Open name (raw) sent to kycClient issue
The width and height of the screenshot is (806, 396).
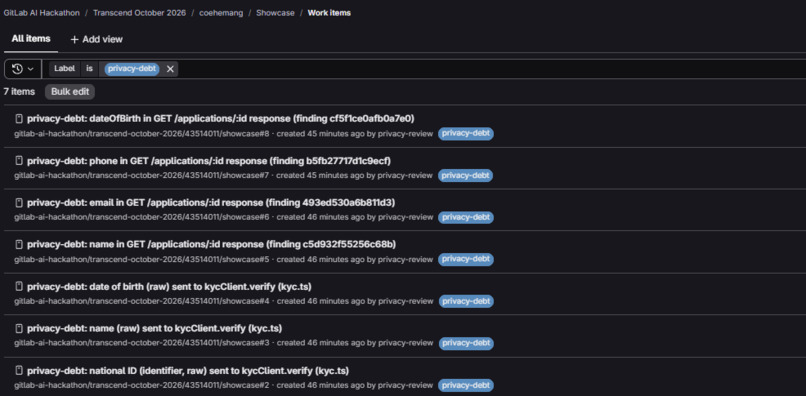[154, 328]
